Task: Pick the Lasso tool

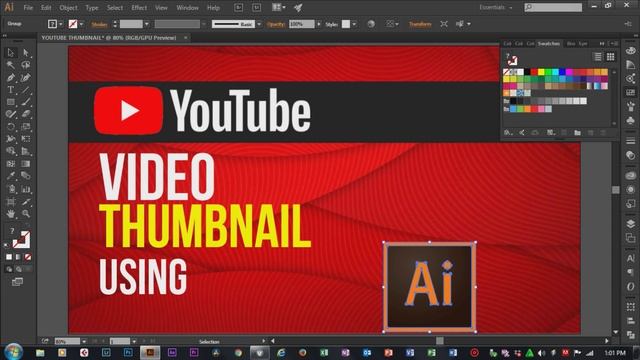Action: [x=26, y=65]
